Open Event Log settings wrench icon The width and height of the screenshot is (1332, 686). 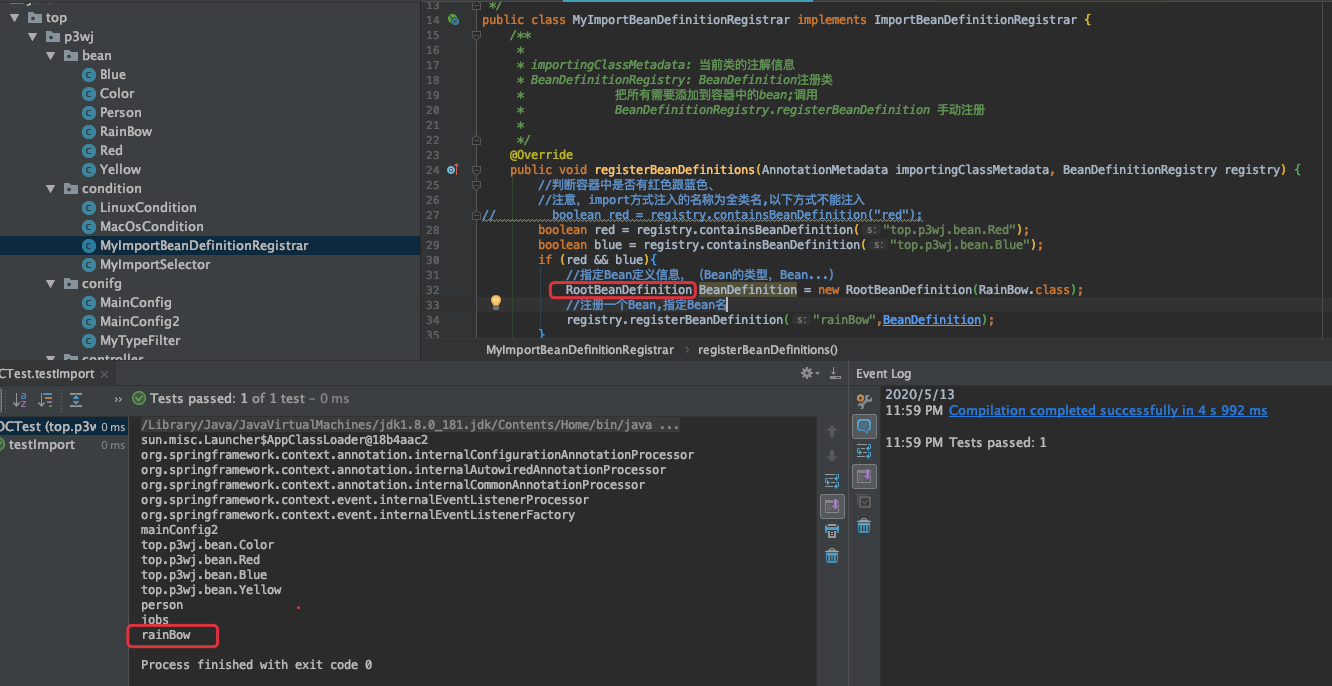coord(865,401)
